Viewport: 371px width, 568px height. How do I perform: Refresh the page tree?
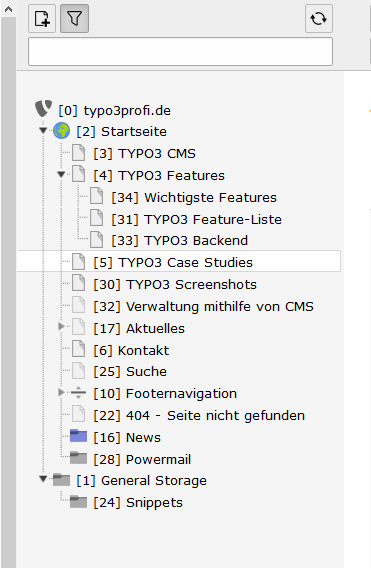[318, 18]
